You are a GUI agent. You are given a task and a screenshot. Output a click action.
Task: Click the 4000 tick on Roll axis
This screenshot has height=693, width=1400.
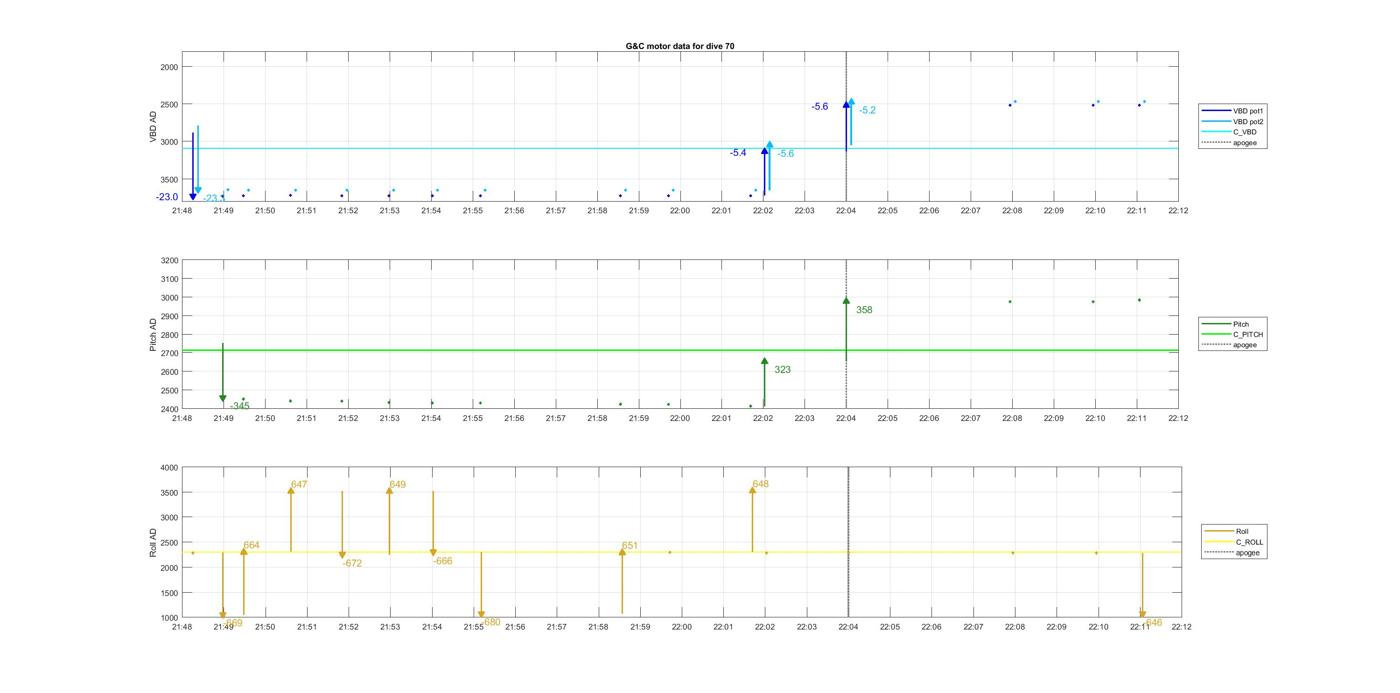pos(169,468)
